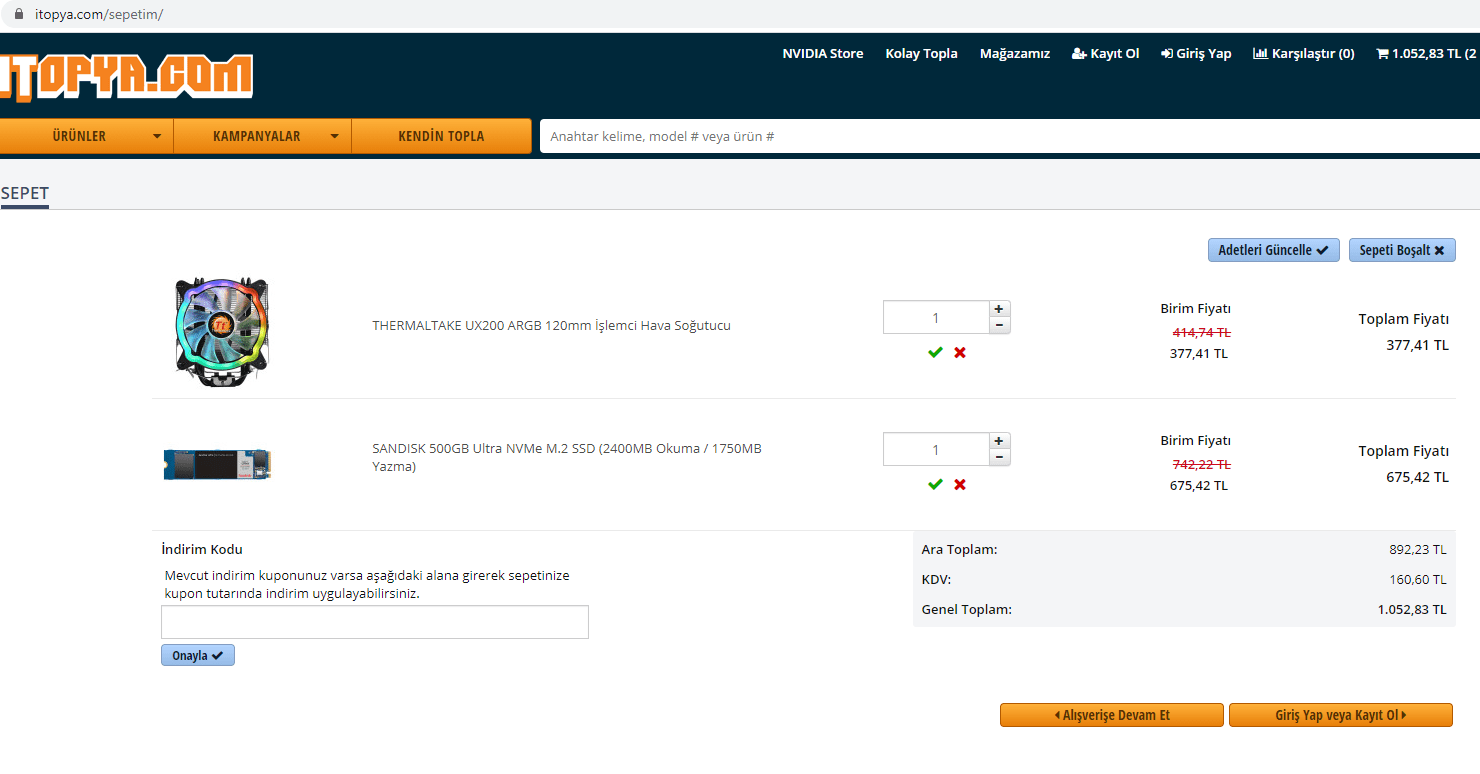Click Thermaltake cooler quantity field
Viewport: 1480px width, 774px height.
(936, 318)
